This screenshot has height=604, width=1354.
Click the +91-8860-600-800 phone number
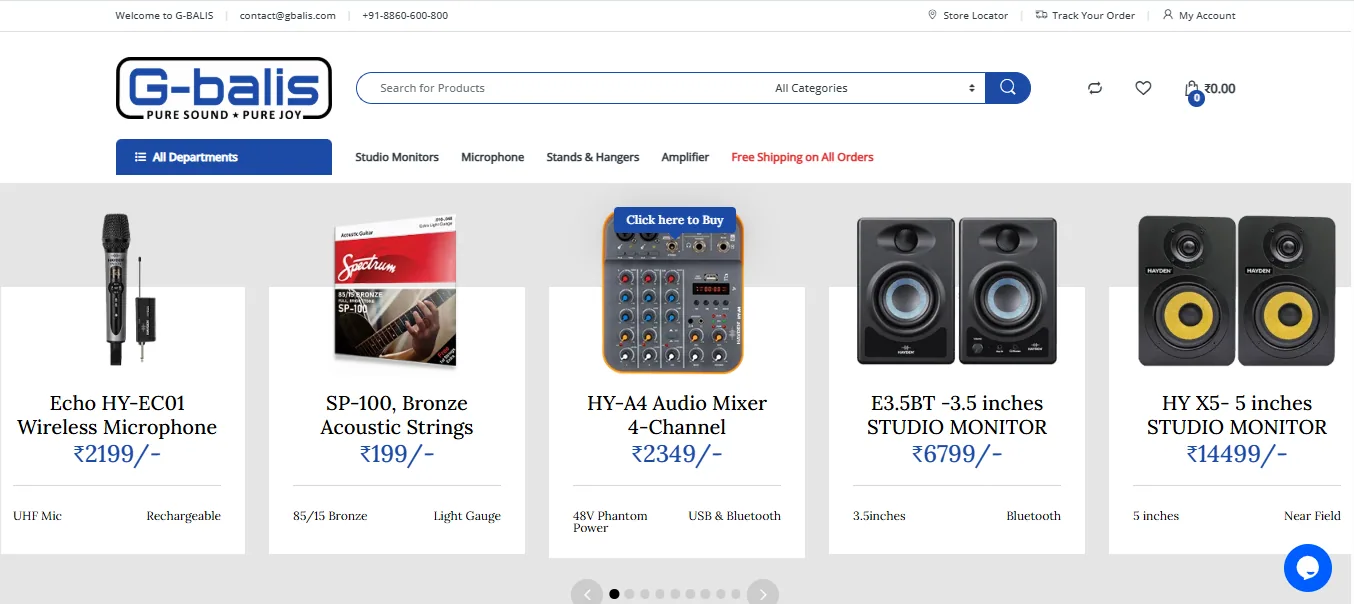[405, 15]
